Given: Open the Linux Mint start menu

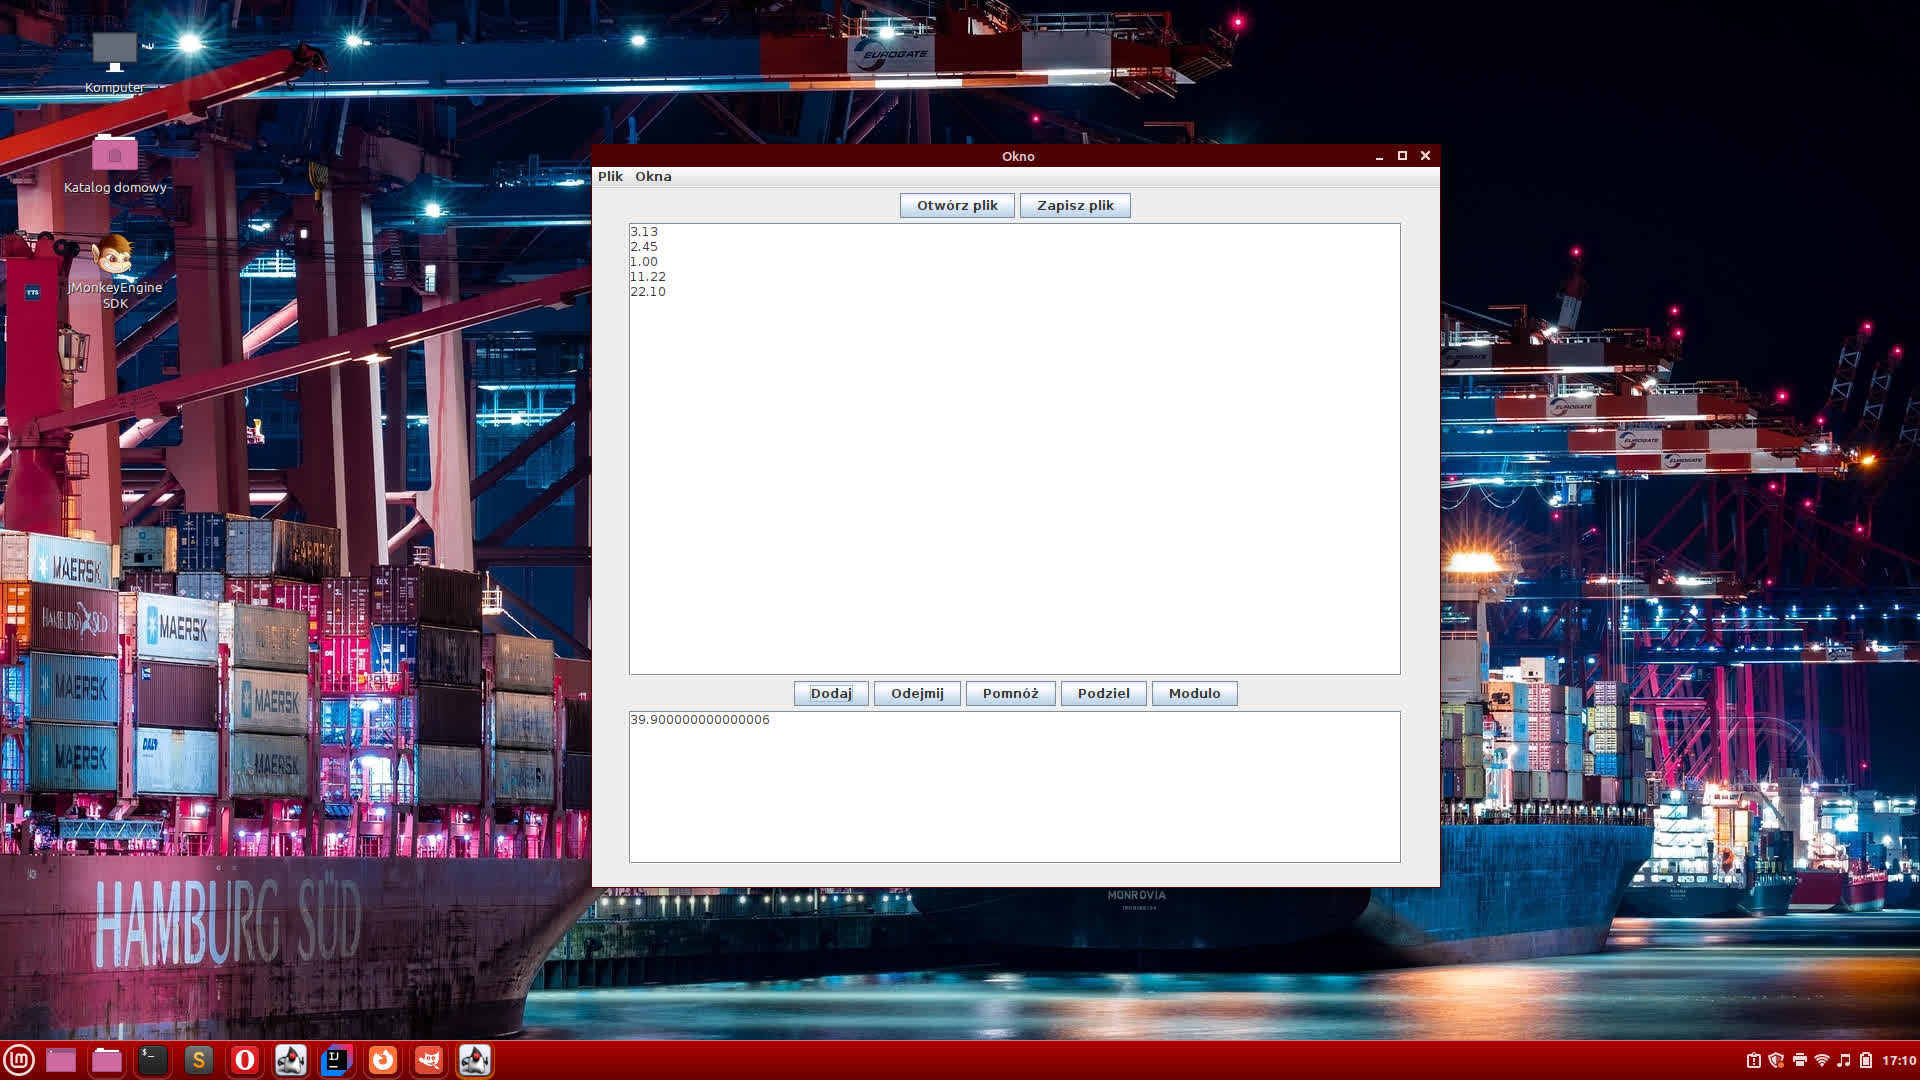Looking at the screenshot, I should tap(19, 1060).
